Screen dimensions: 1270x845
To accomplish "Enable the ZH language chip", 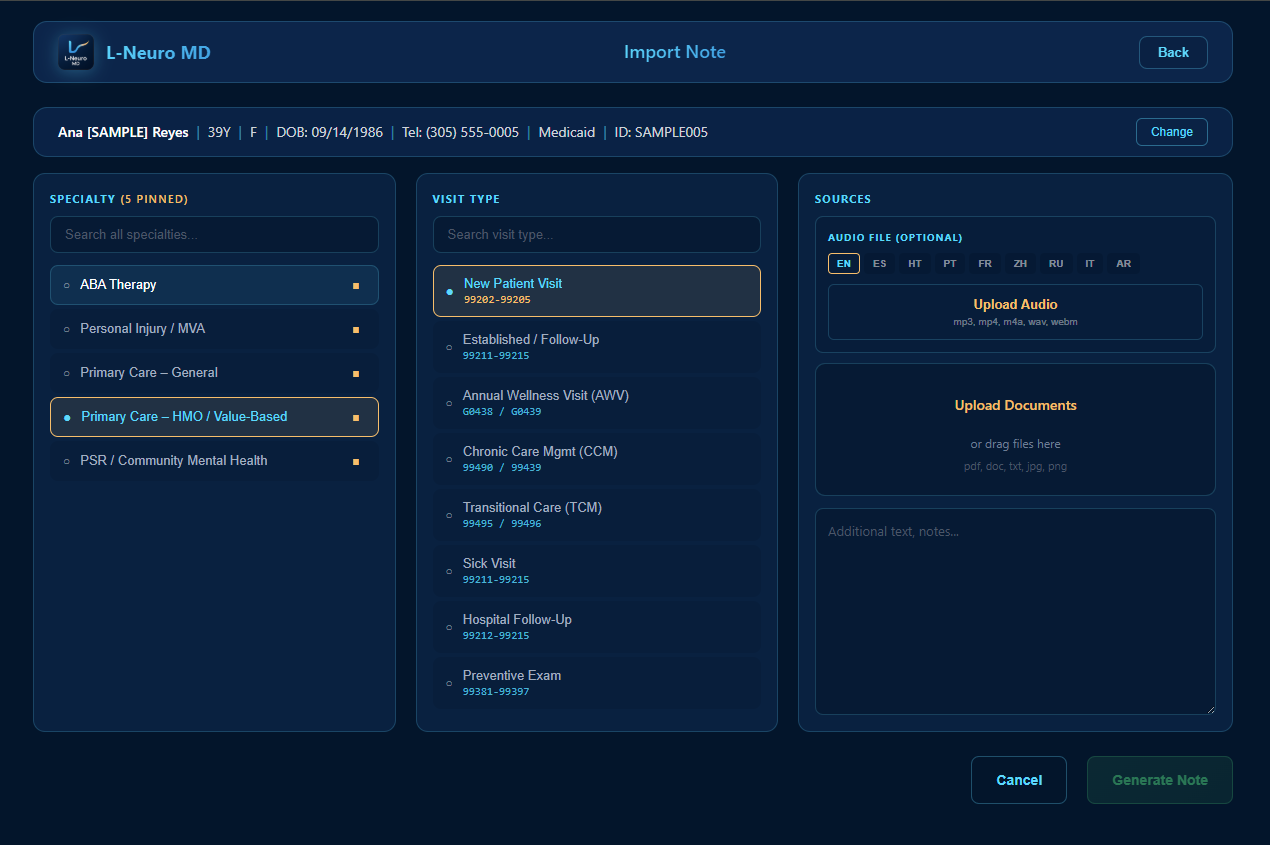I will tap(1020, 263).
